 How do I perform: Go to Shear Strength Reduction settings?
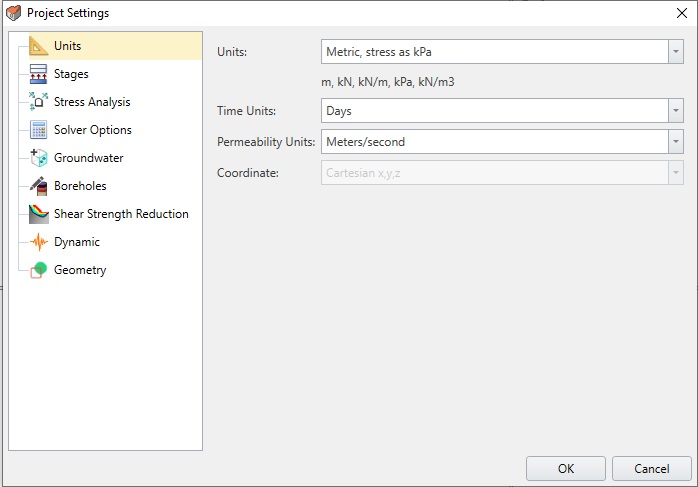pos(121,214)
